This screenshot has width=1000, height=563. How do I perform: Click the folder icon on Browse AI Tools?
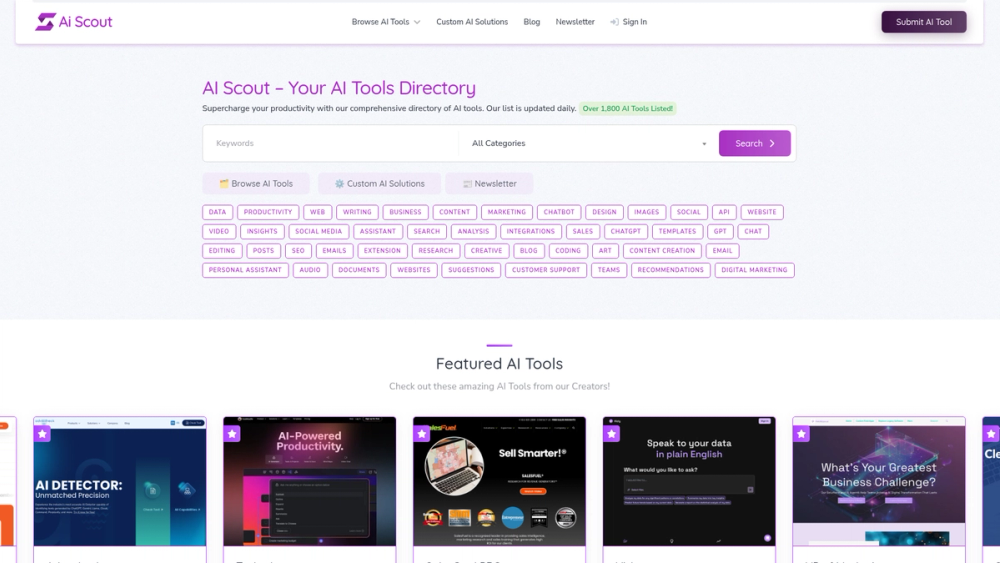tap(224, 184)
